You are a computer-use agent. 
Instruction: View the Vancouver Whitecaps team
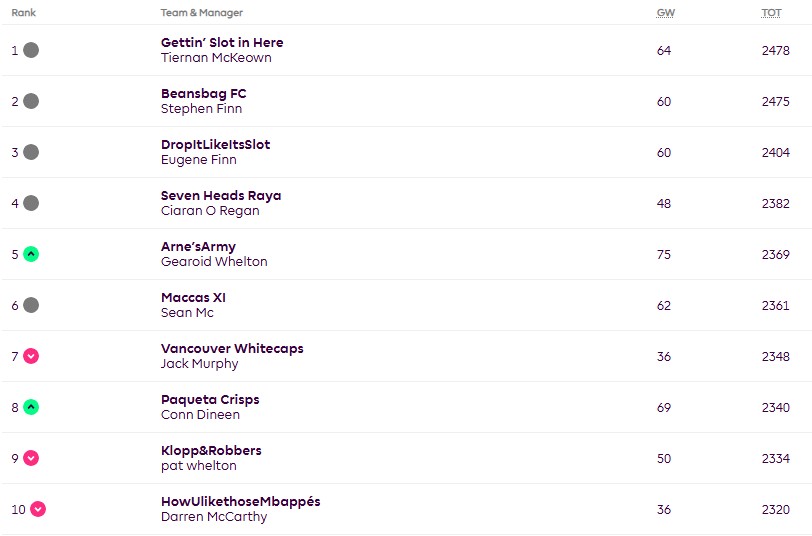point(232,349)
